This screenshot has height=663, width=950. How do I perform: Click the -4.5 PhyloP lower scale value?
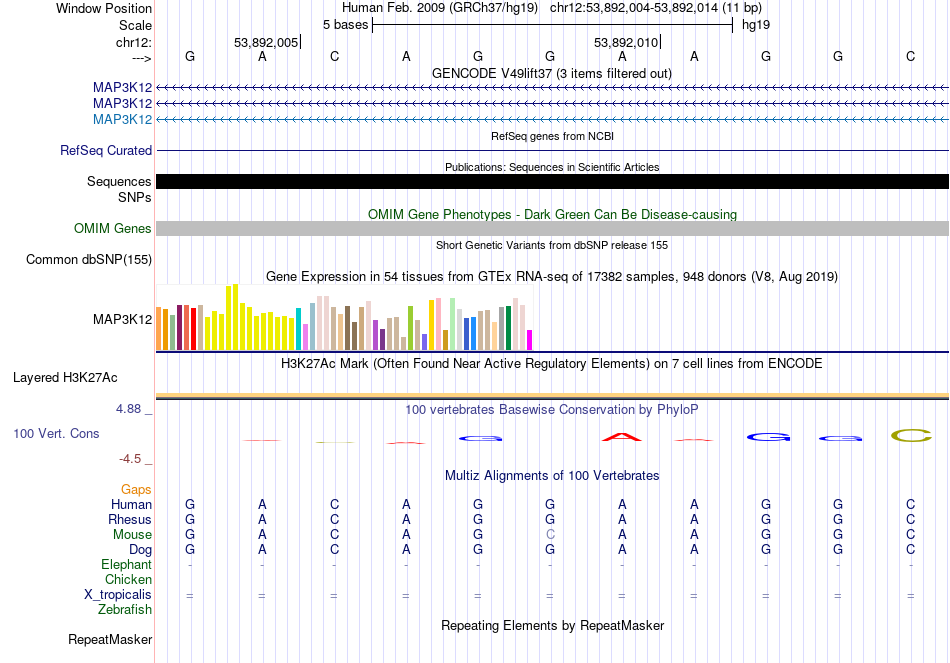130,459
